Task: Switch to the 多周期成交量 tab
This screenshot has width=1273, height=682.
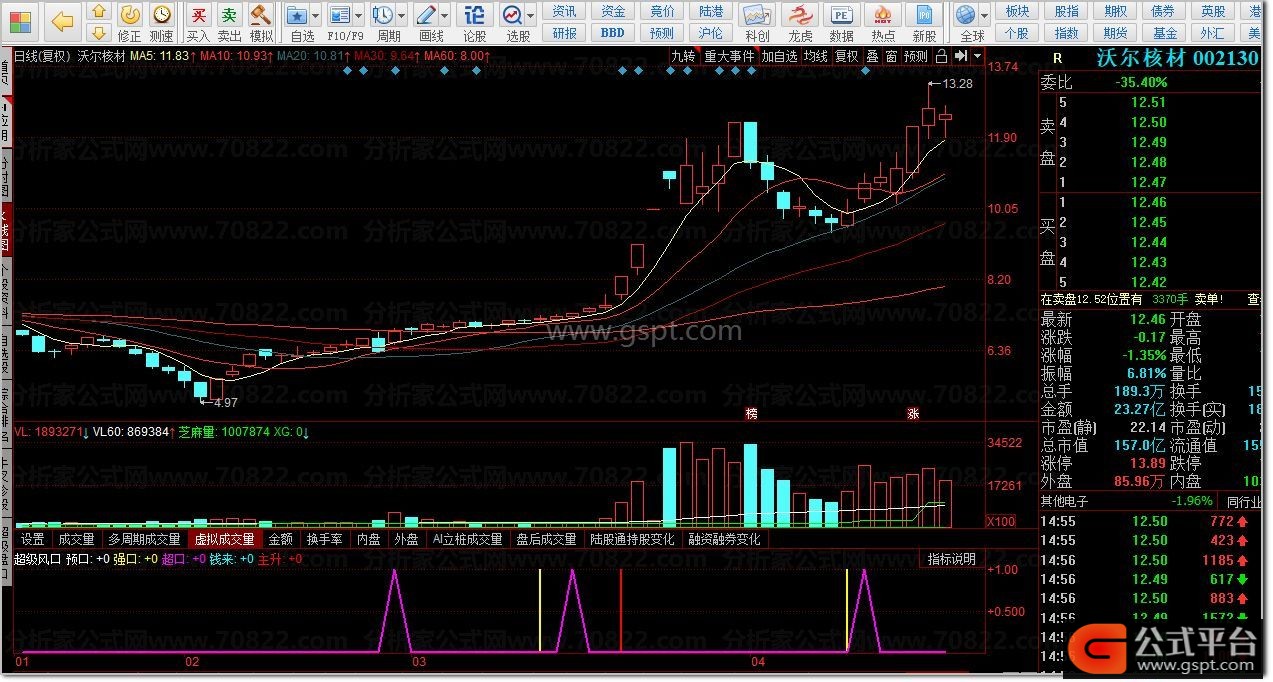Action: [x=145, y=539]
